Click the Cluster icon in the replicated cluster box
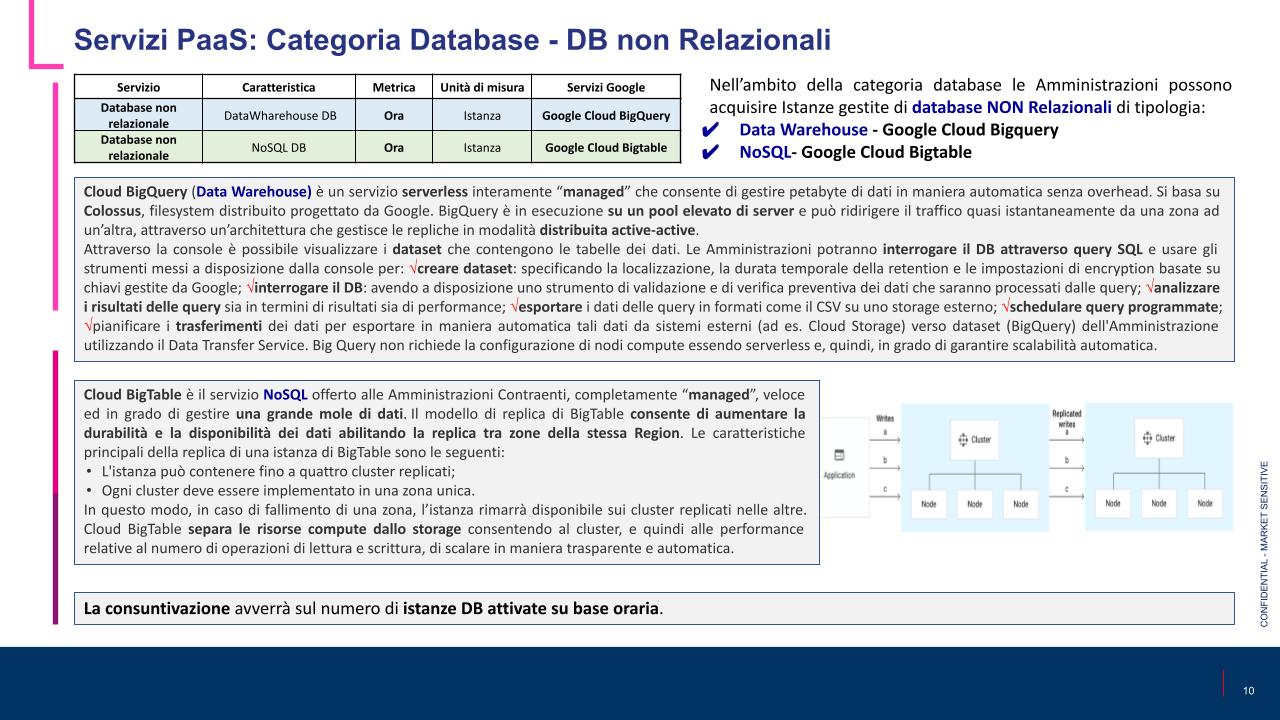 pyautogui.click(x=1146, y=438)
